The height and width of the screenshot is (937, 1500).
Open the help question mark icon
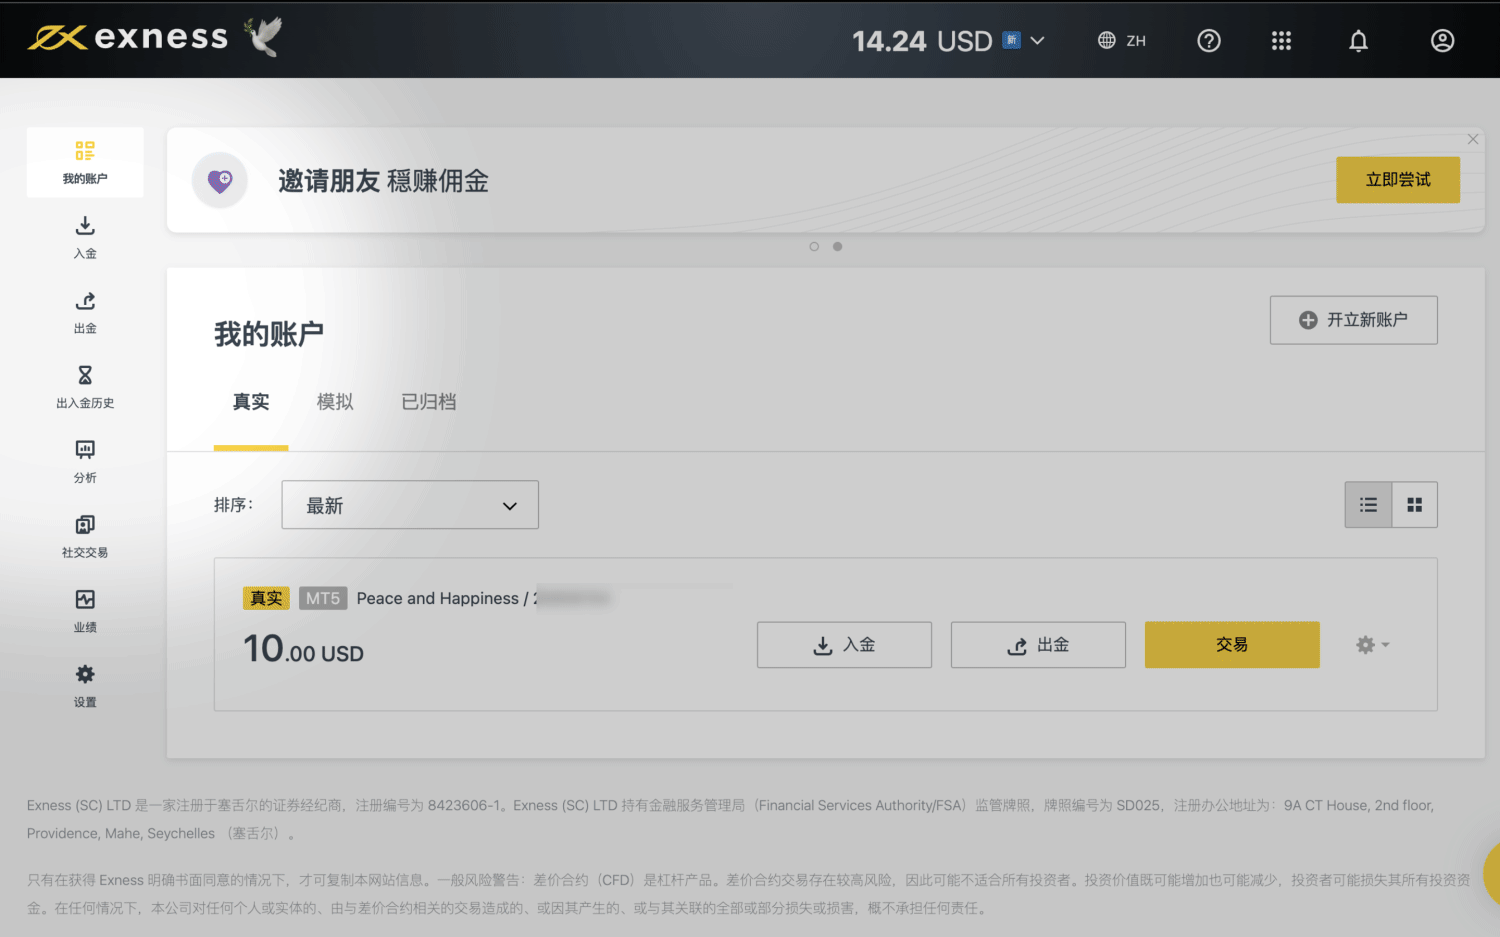(1208, 41)
